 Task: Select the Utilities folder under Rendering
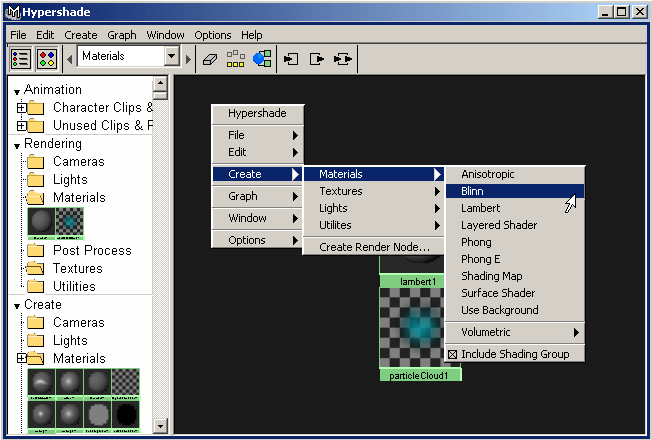coord(62,286)
